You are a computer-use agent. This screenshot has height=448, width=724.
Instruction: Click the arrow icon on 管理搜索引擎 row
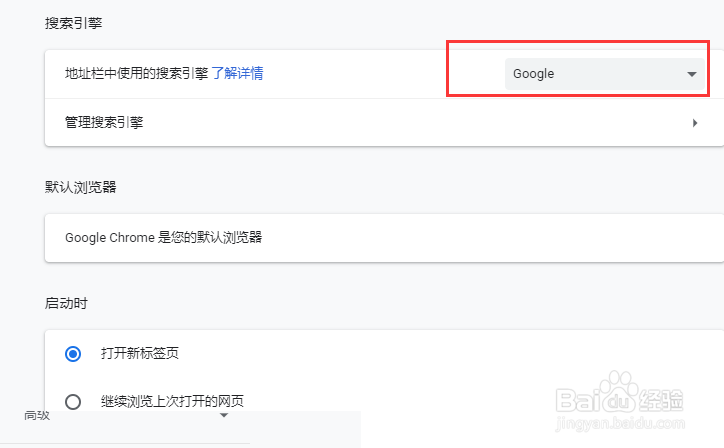[694, 123]
